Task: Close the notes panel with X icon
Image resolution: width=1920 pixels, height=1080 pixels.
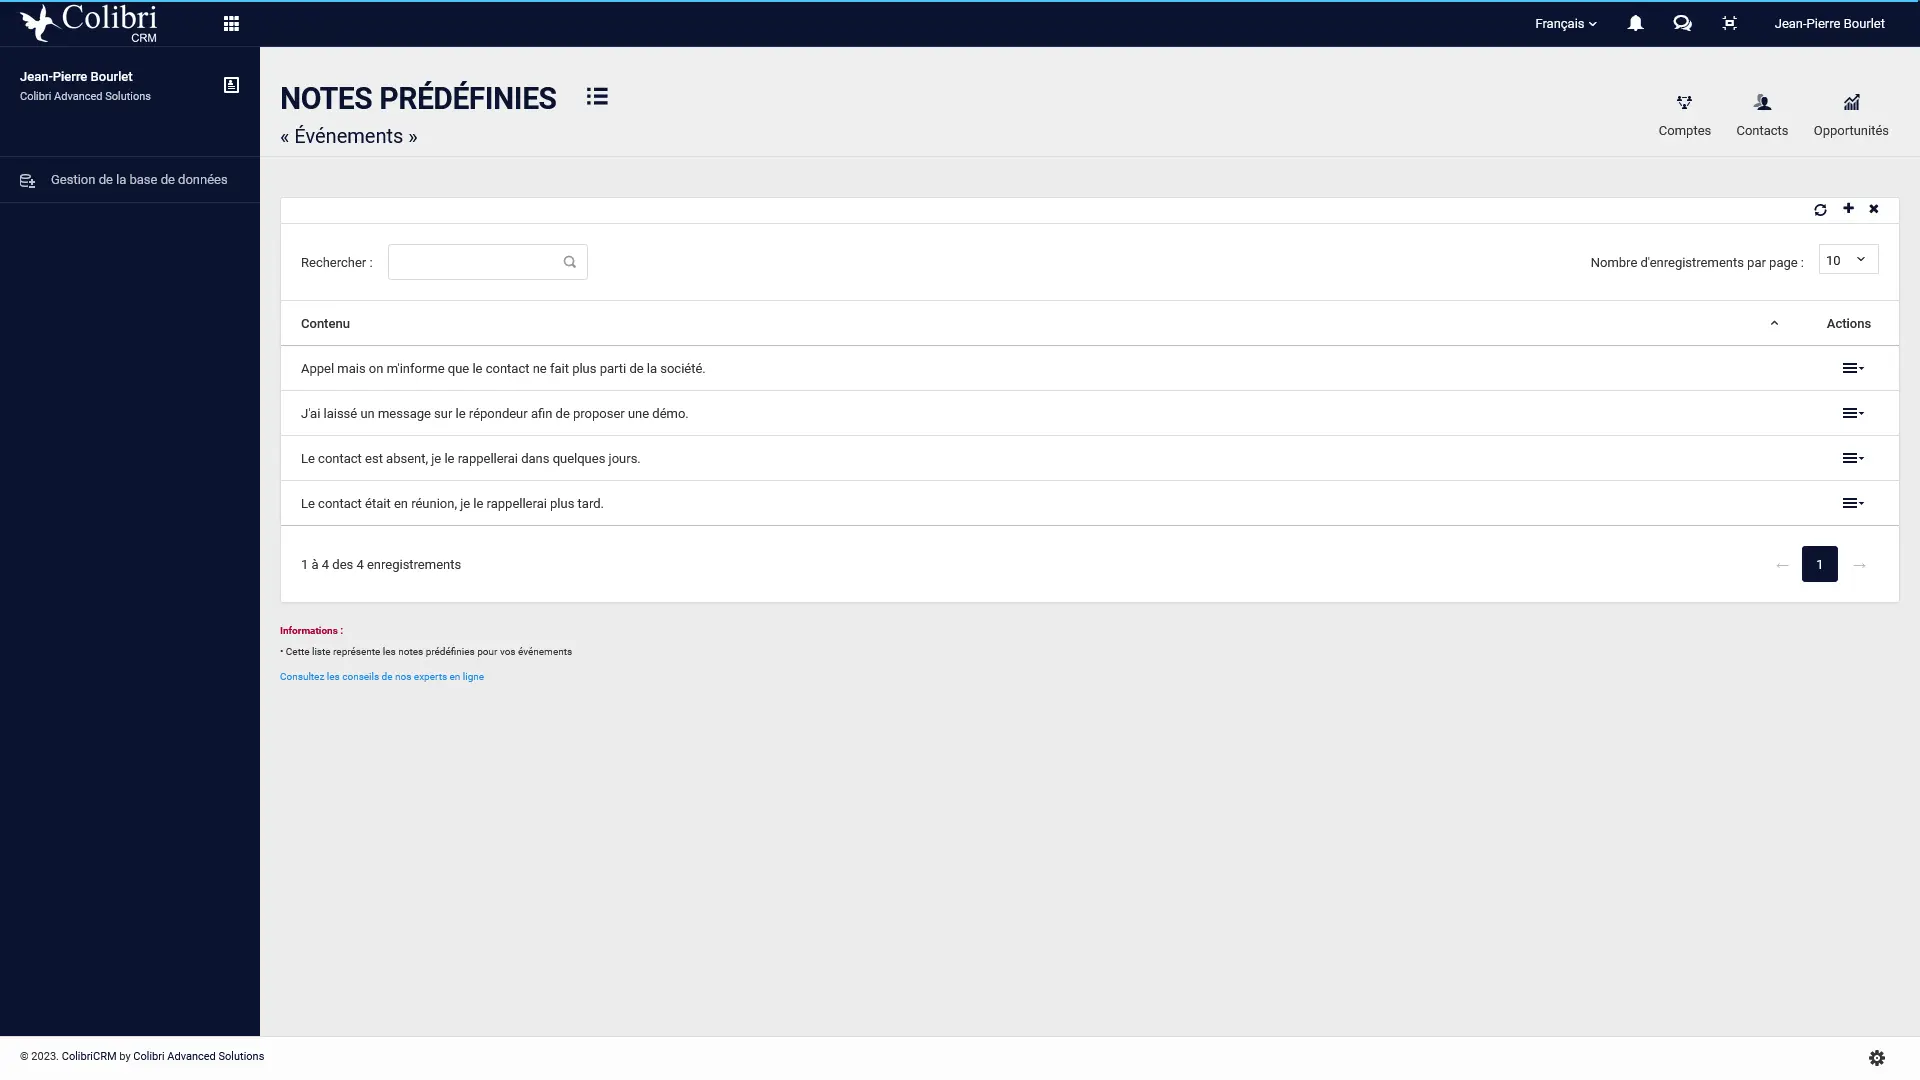Action: 1874,209
